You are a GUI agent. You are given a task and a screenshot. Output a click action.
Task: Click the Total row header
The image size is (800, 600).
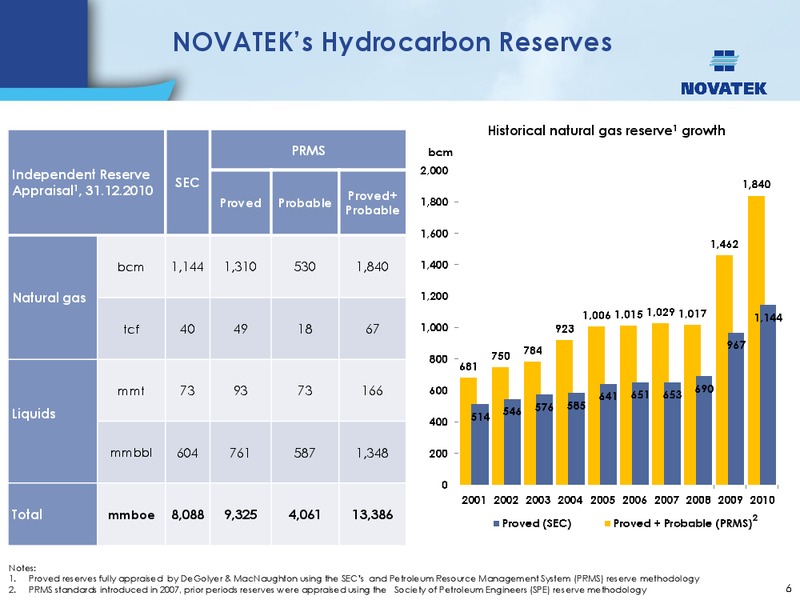tap(53, 514)
